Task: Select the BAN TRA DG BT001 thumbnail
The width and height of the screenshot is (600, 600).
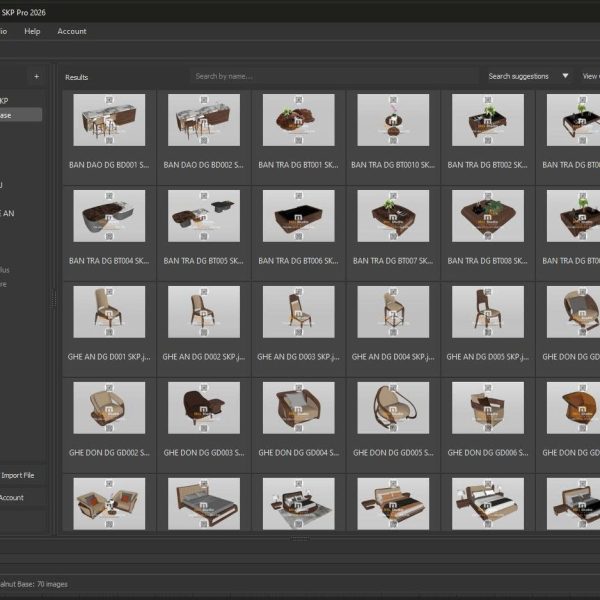Action: (x=298, y=120)
